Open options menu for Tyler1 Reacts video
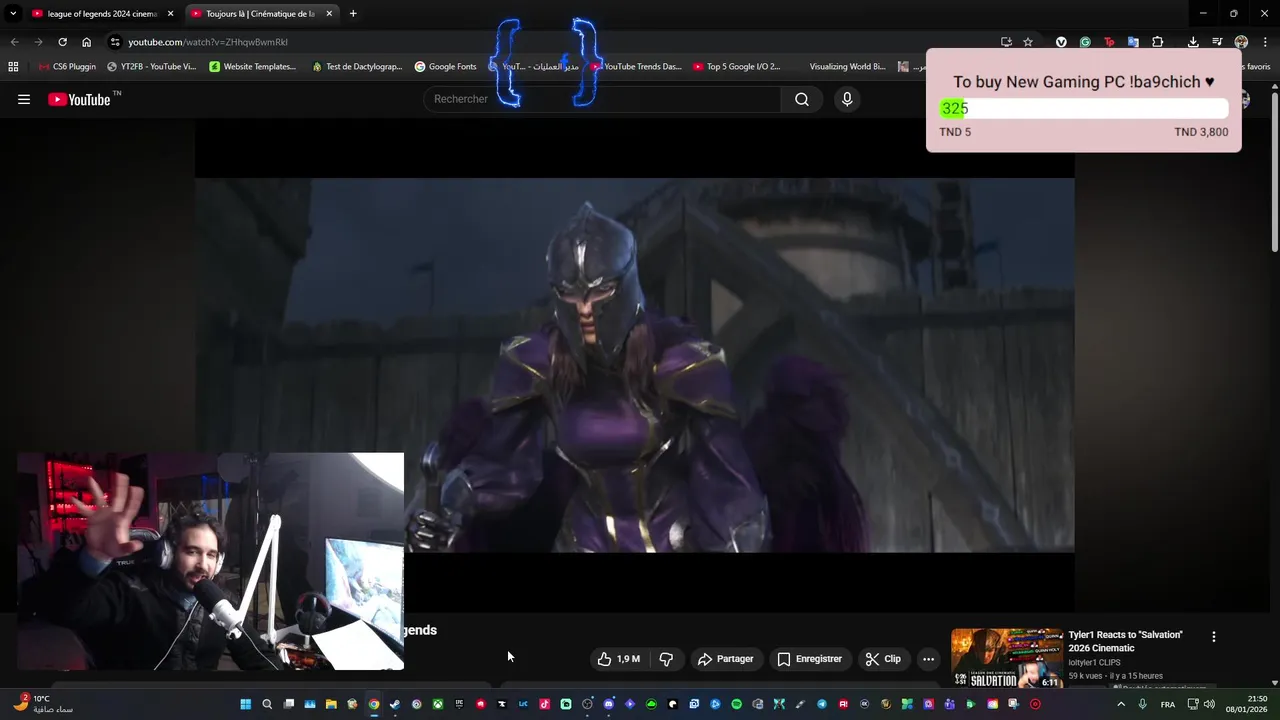Screen dimensions: 1280x720 click(1214, 637)
